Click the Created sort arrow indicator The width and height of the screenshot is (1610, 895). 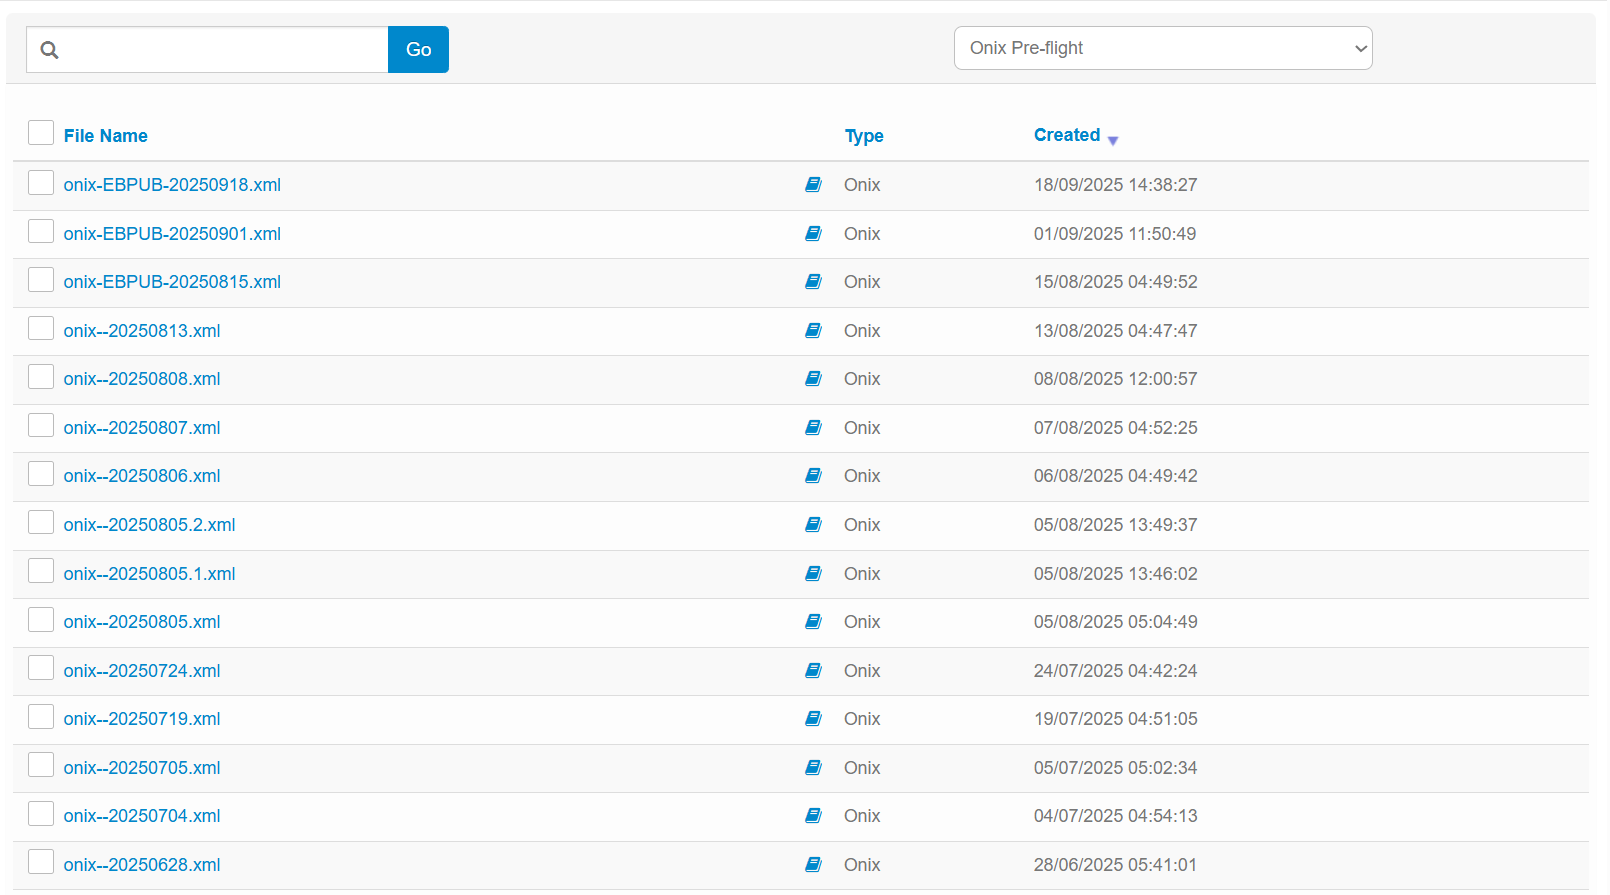[x=1113, y=141]
